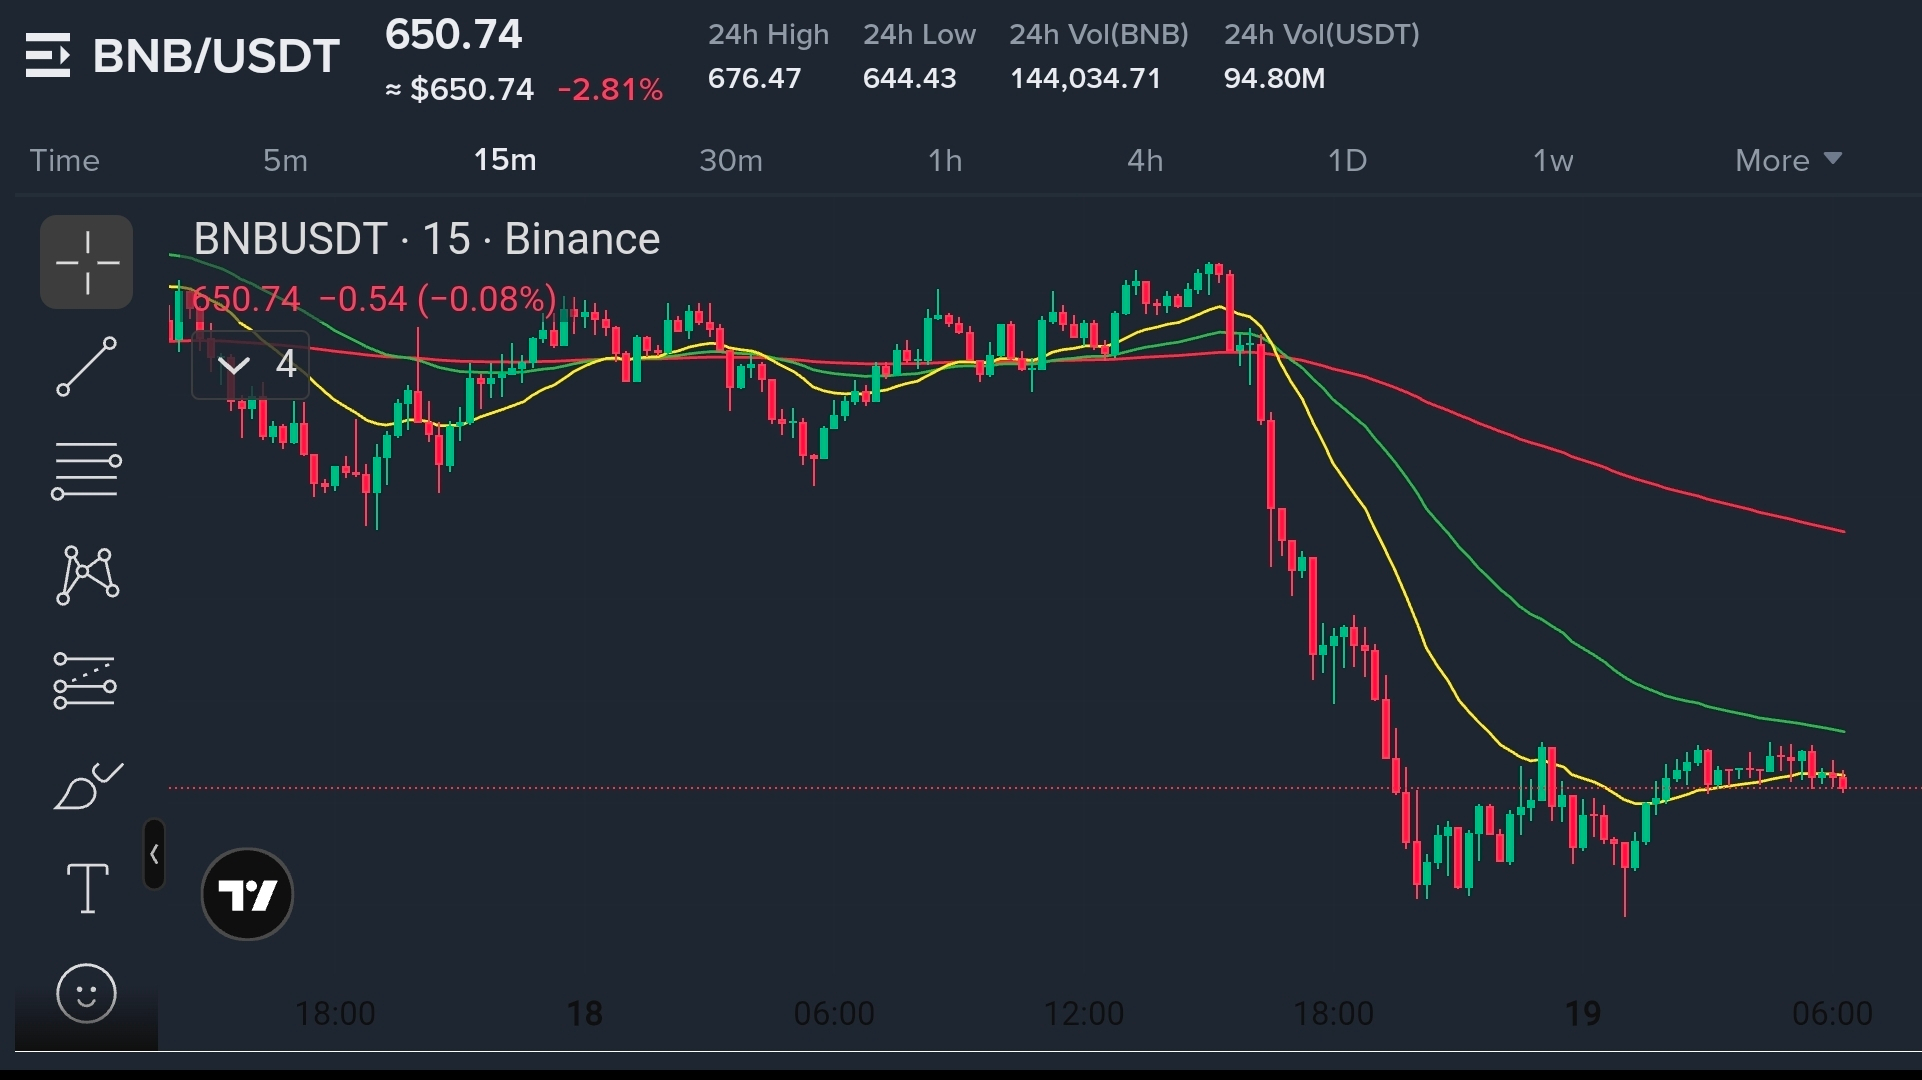The width and height of the screenshot is (1922, 1080).
Task: Open the forecasting and measurement tools
Action: point(87,681)
